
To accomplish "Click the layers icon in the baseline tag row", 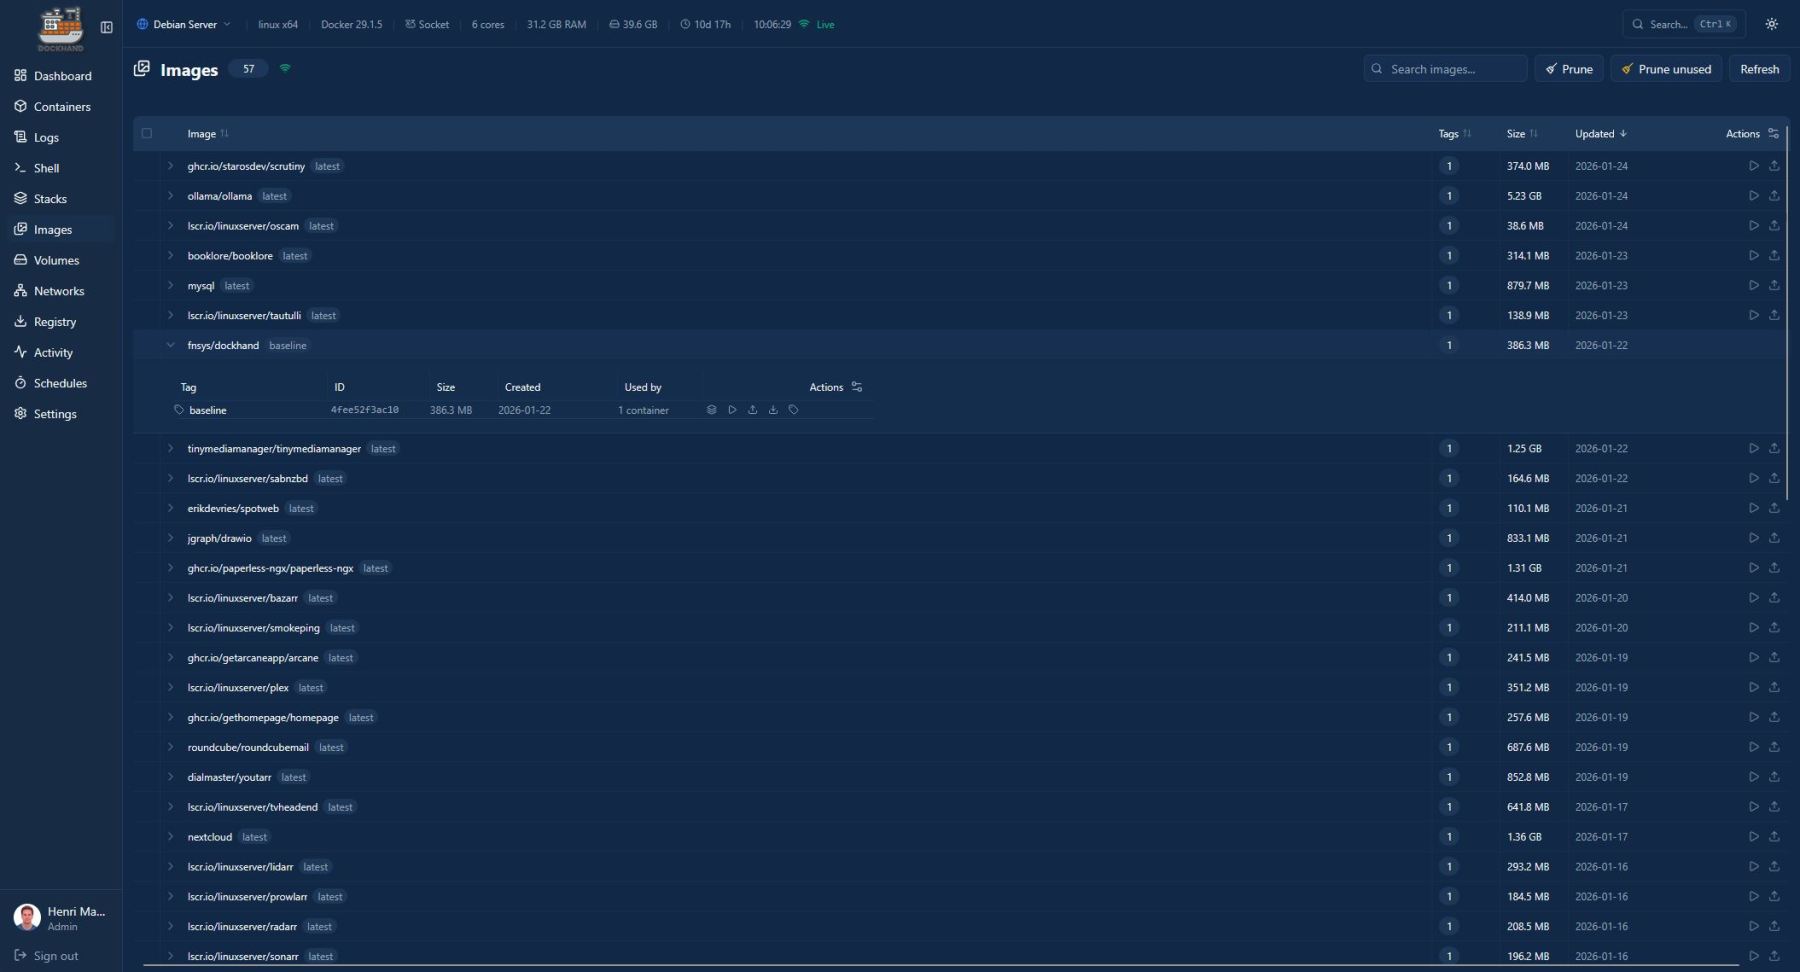I will 711,410.
